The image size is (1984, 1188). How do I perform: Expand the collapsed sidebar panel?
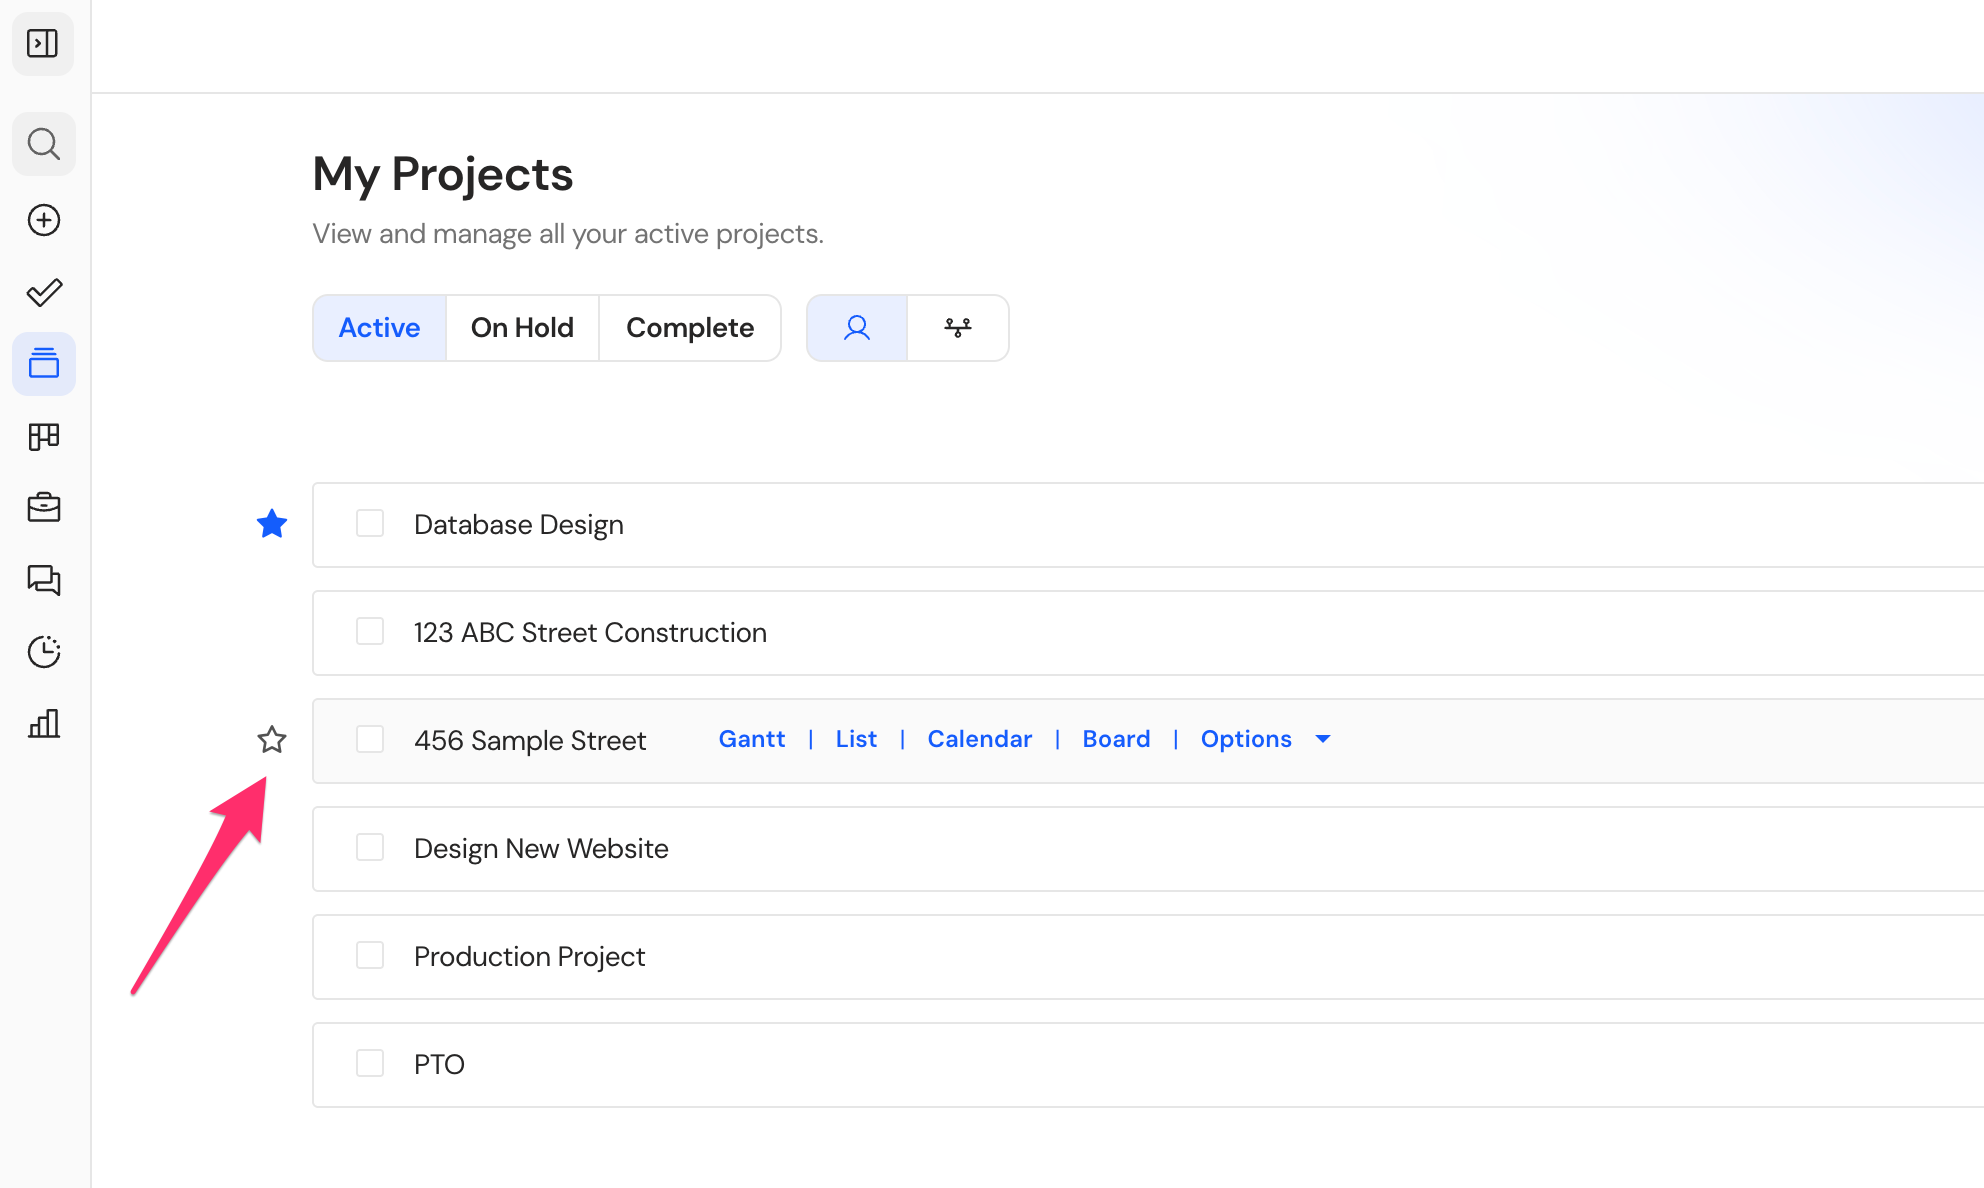pos(43,44)
